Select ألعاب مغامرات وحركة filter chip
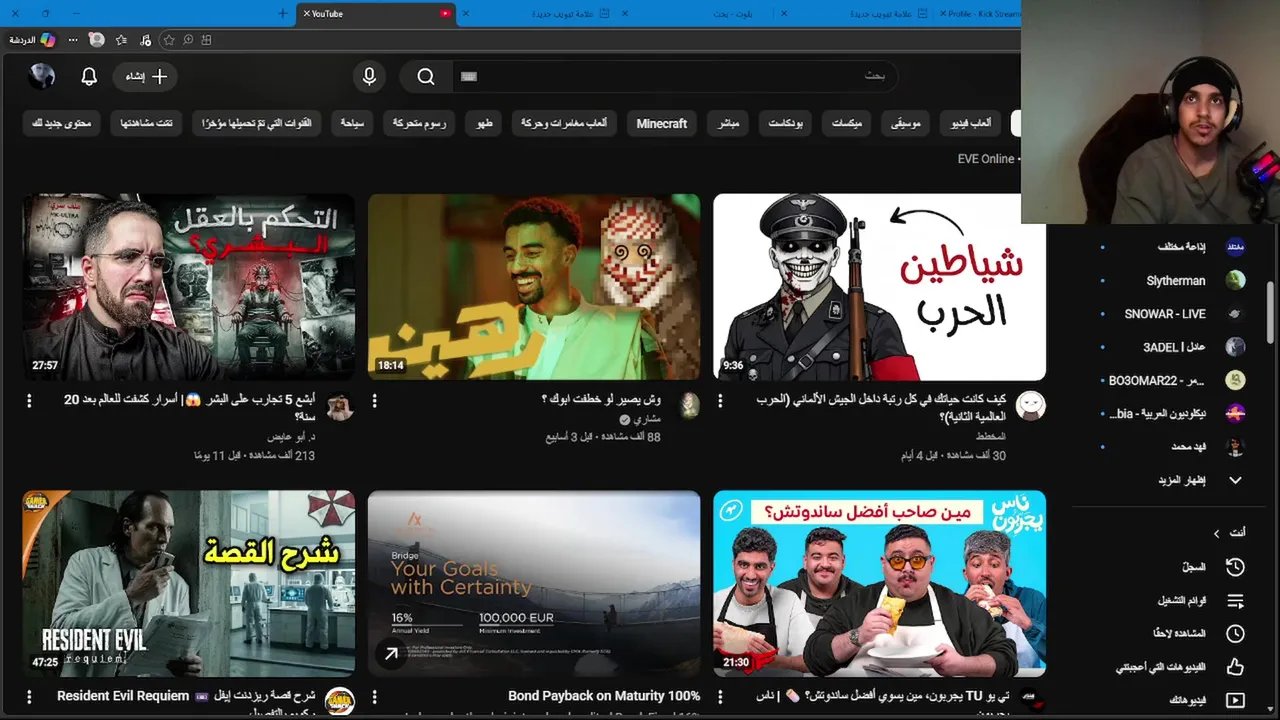1280x720 pixels. pos(564,123)
